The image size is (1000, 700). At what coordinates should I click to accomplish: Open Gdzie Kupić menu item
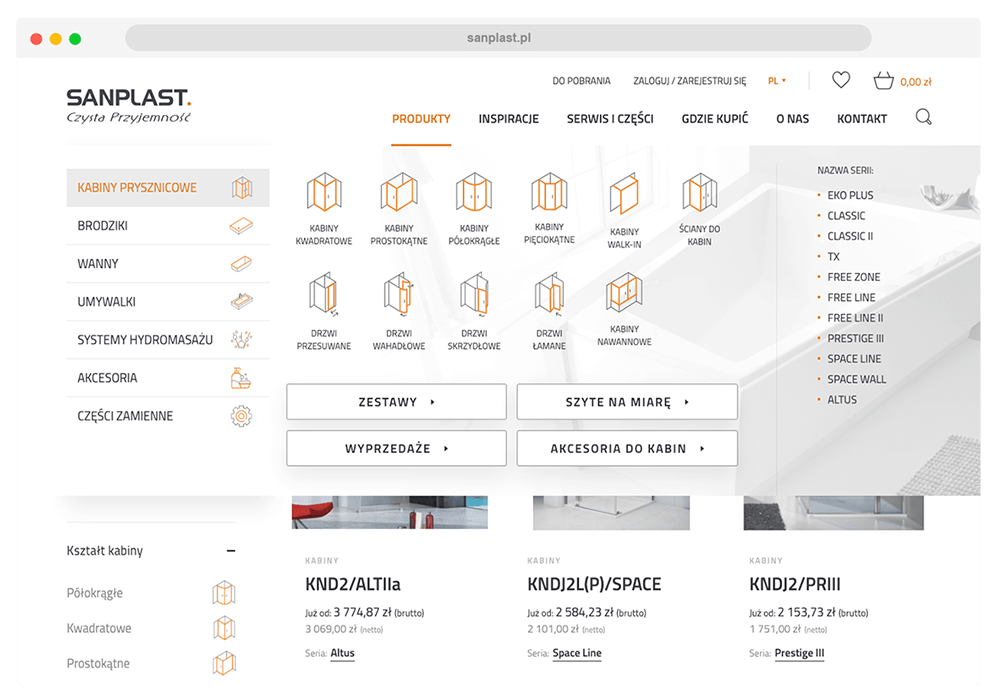pyautogui.click(x=714, y=119)
